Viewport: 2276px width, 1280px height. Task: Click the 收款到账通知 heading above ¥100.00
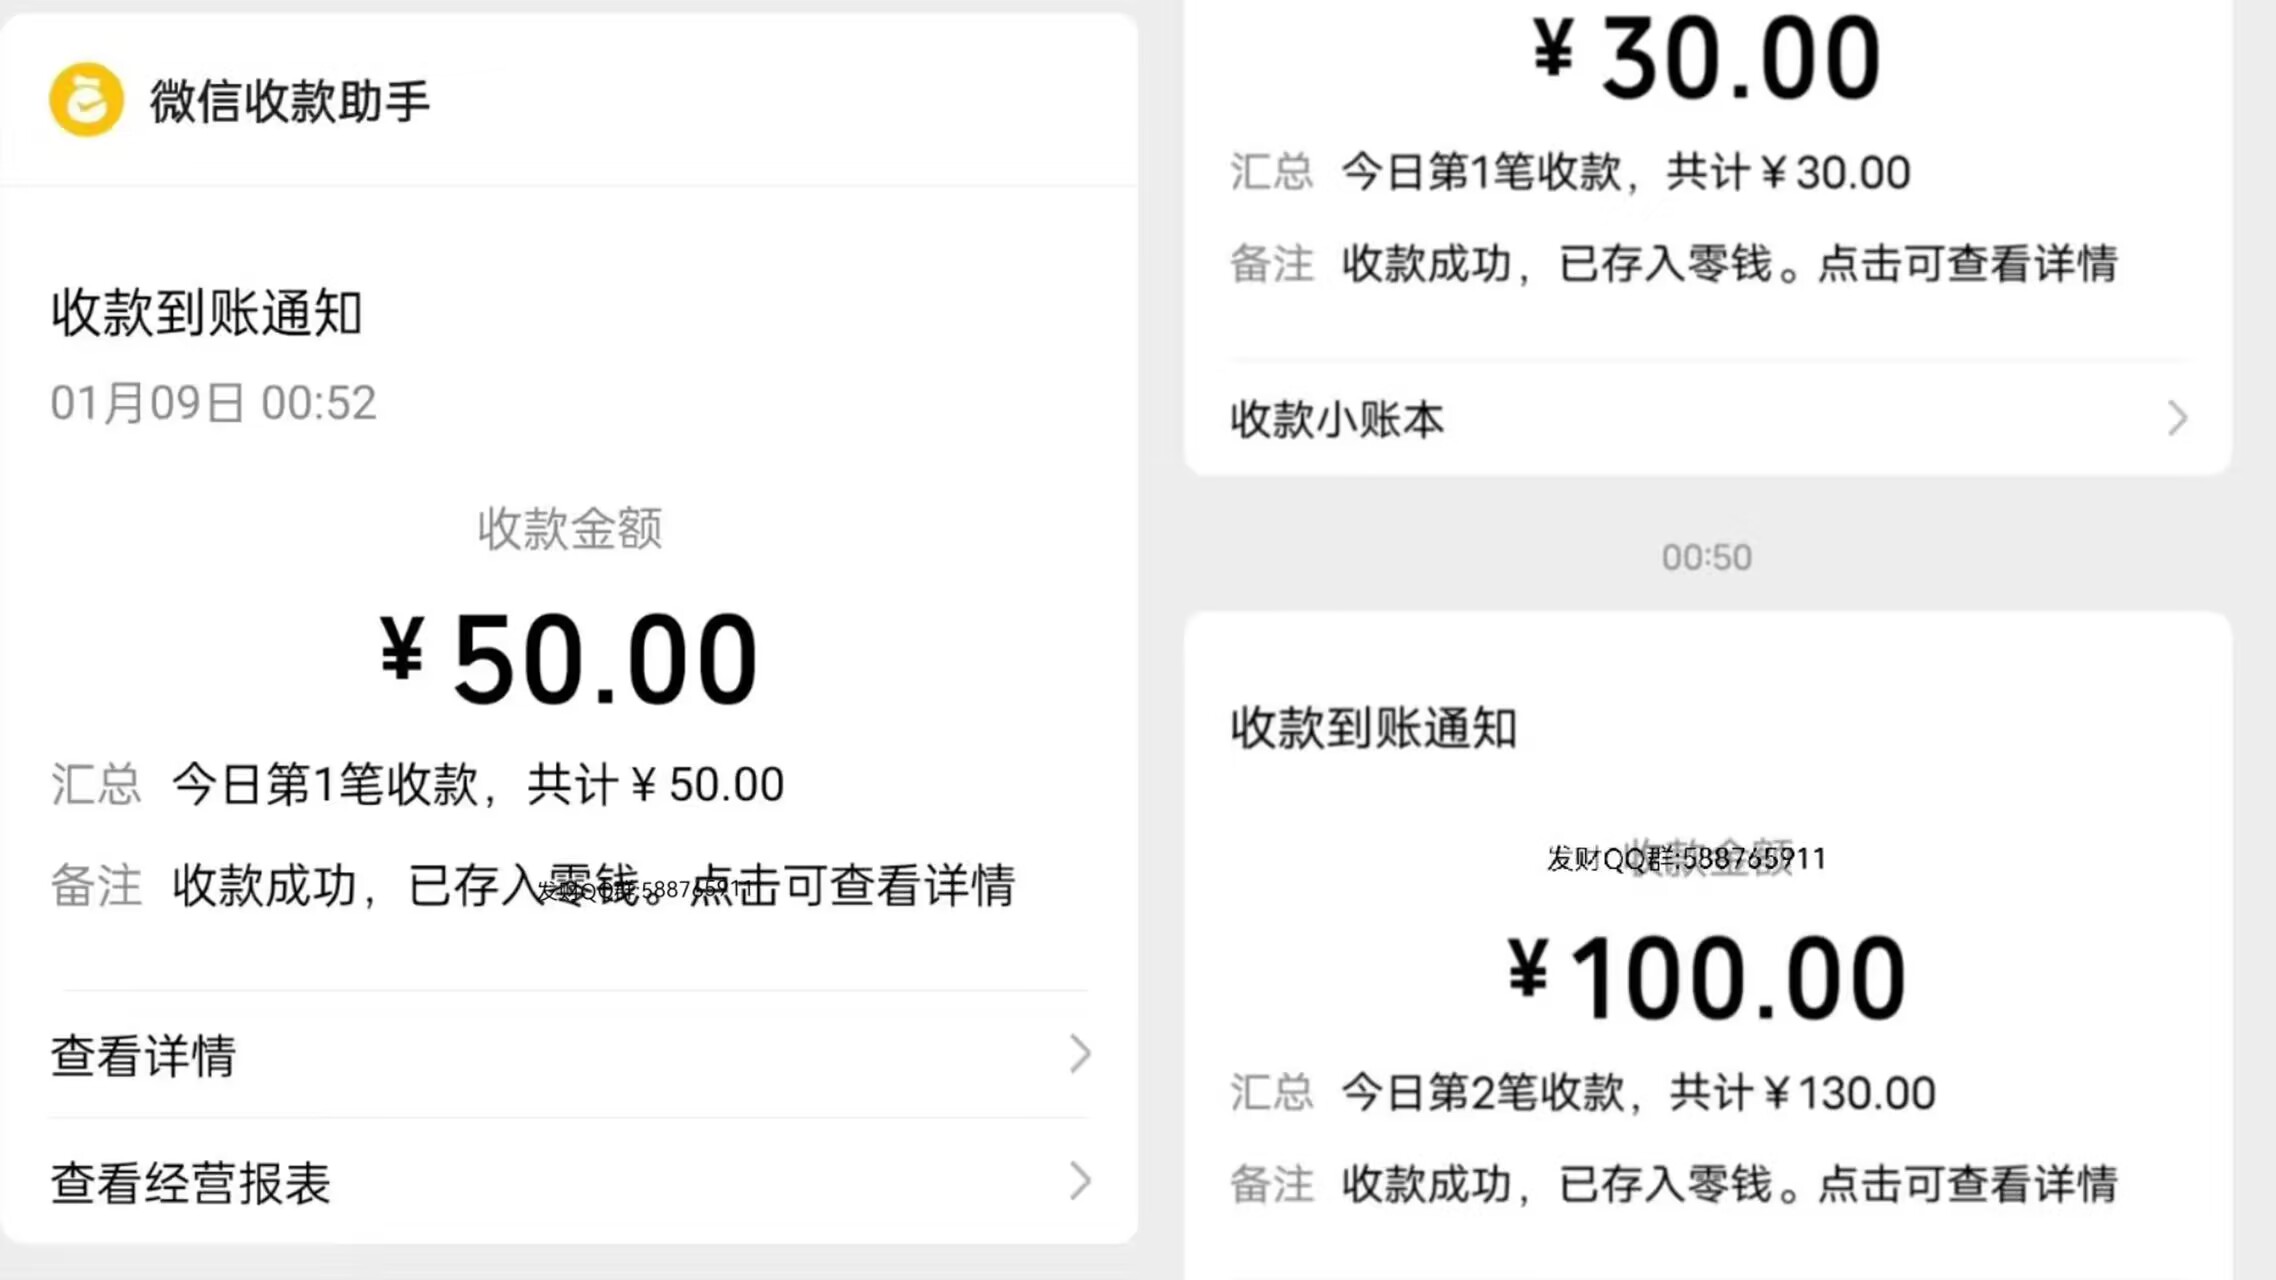pyautogui.click(x=1373, y=727)
